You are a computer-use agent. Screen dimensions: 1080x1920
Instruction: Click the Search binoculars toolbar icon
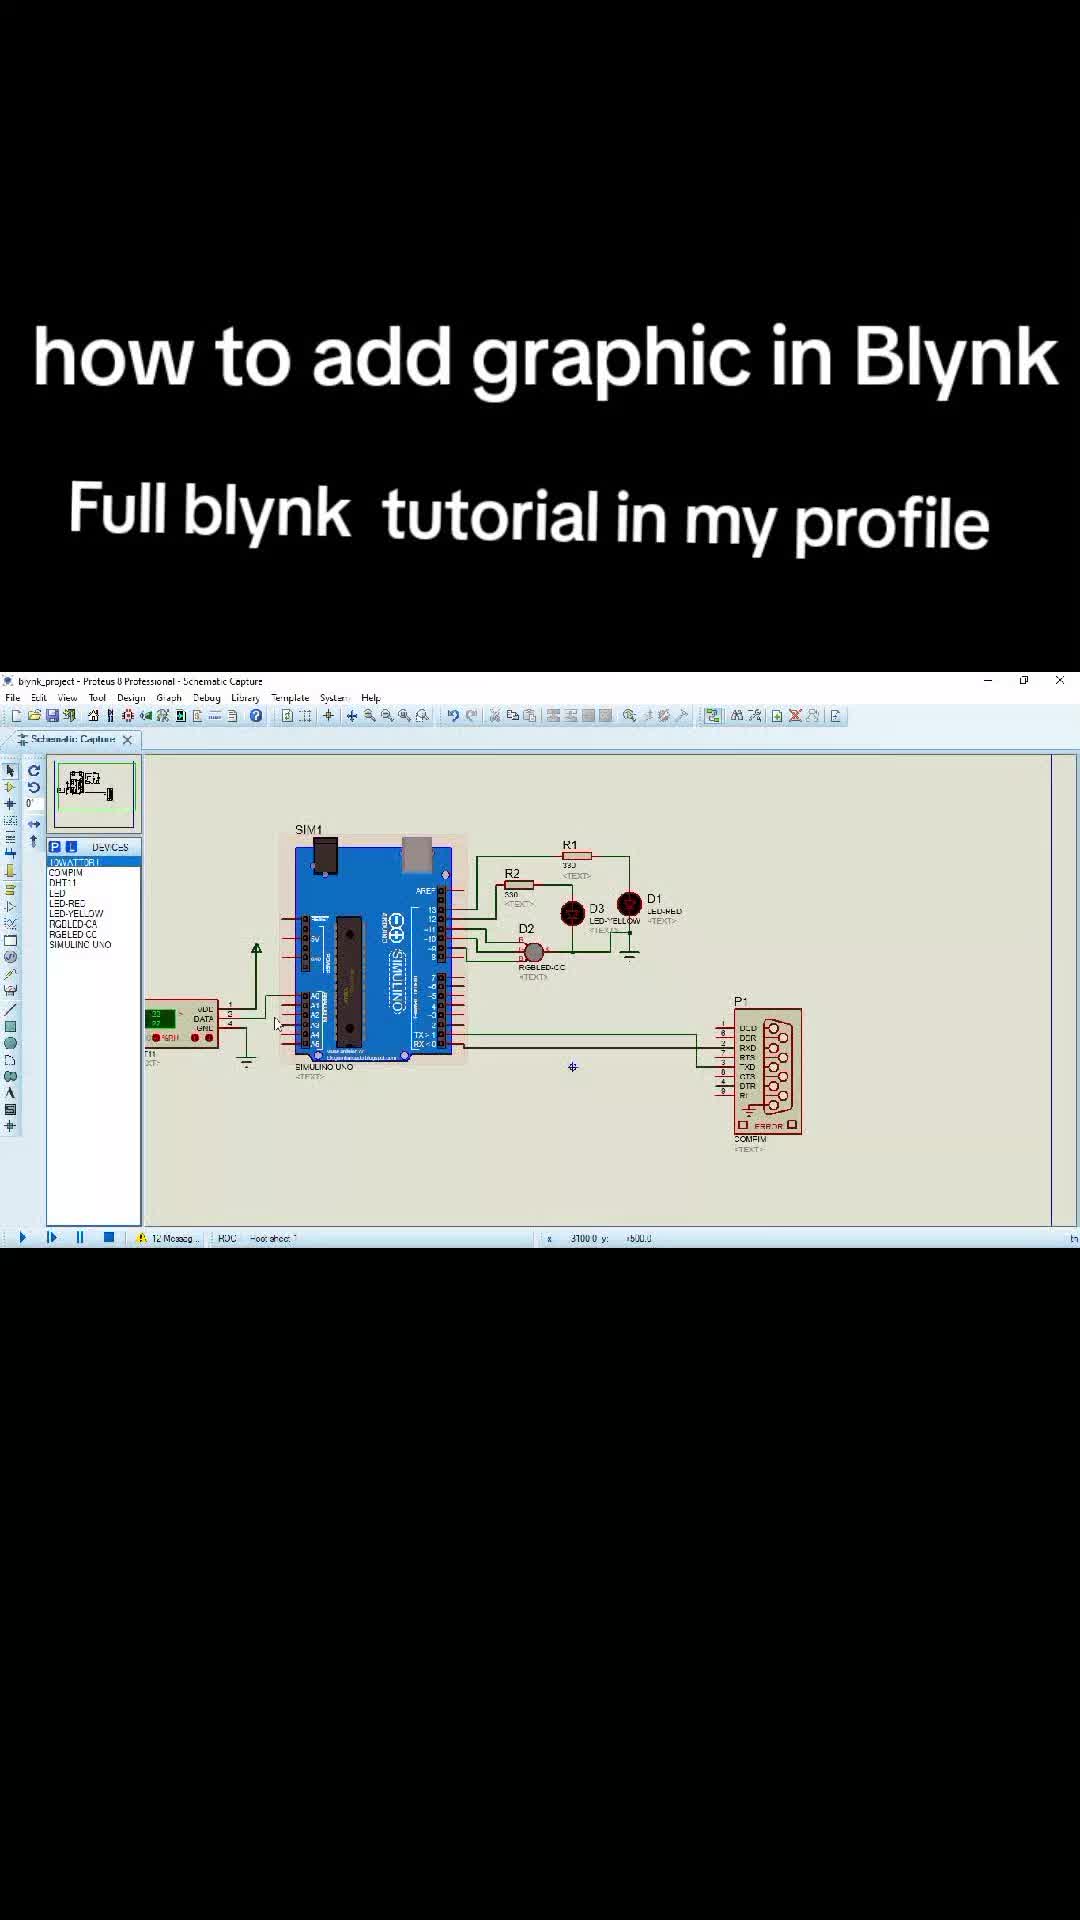coord(737,715)
